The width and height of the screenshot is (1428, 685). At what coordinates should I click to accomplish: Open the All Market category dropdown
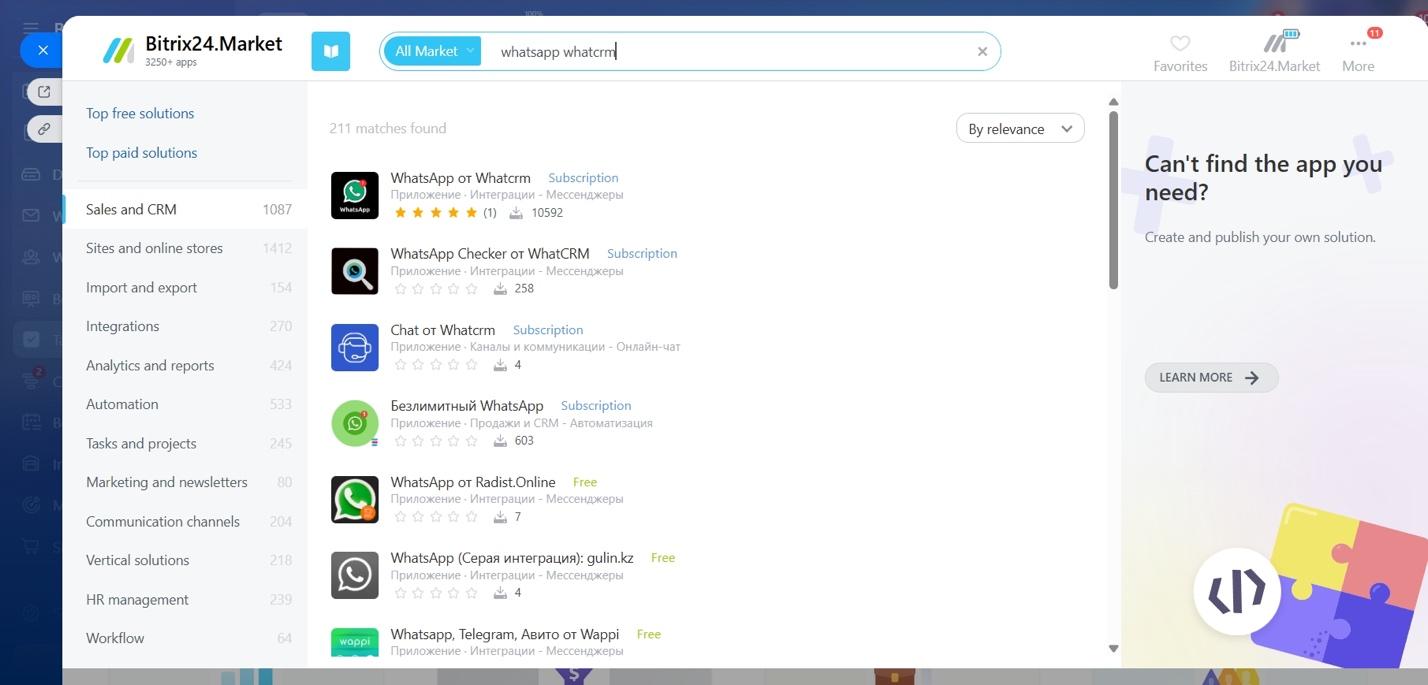pos(432,51)
